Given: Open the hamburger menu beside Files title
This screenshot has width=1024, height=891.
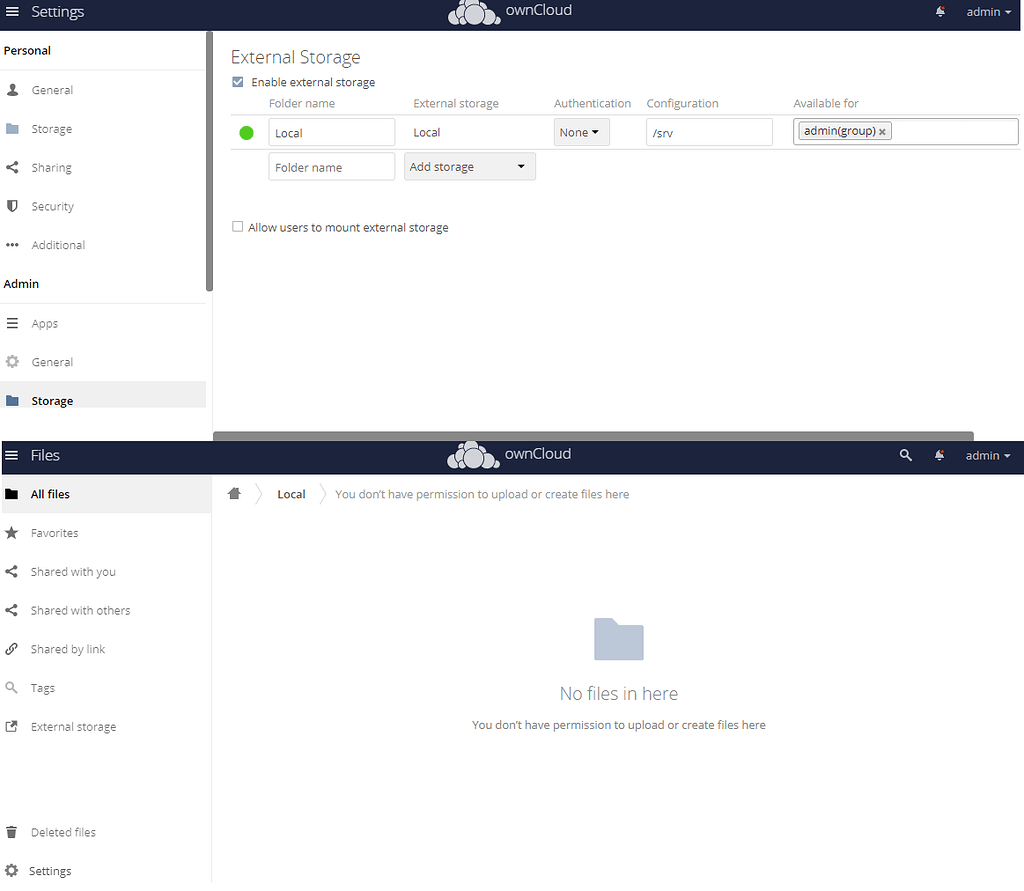Looking at the screenshot, I should (x=12, y=455).
